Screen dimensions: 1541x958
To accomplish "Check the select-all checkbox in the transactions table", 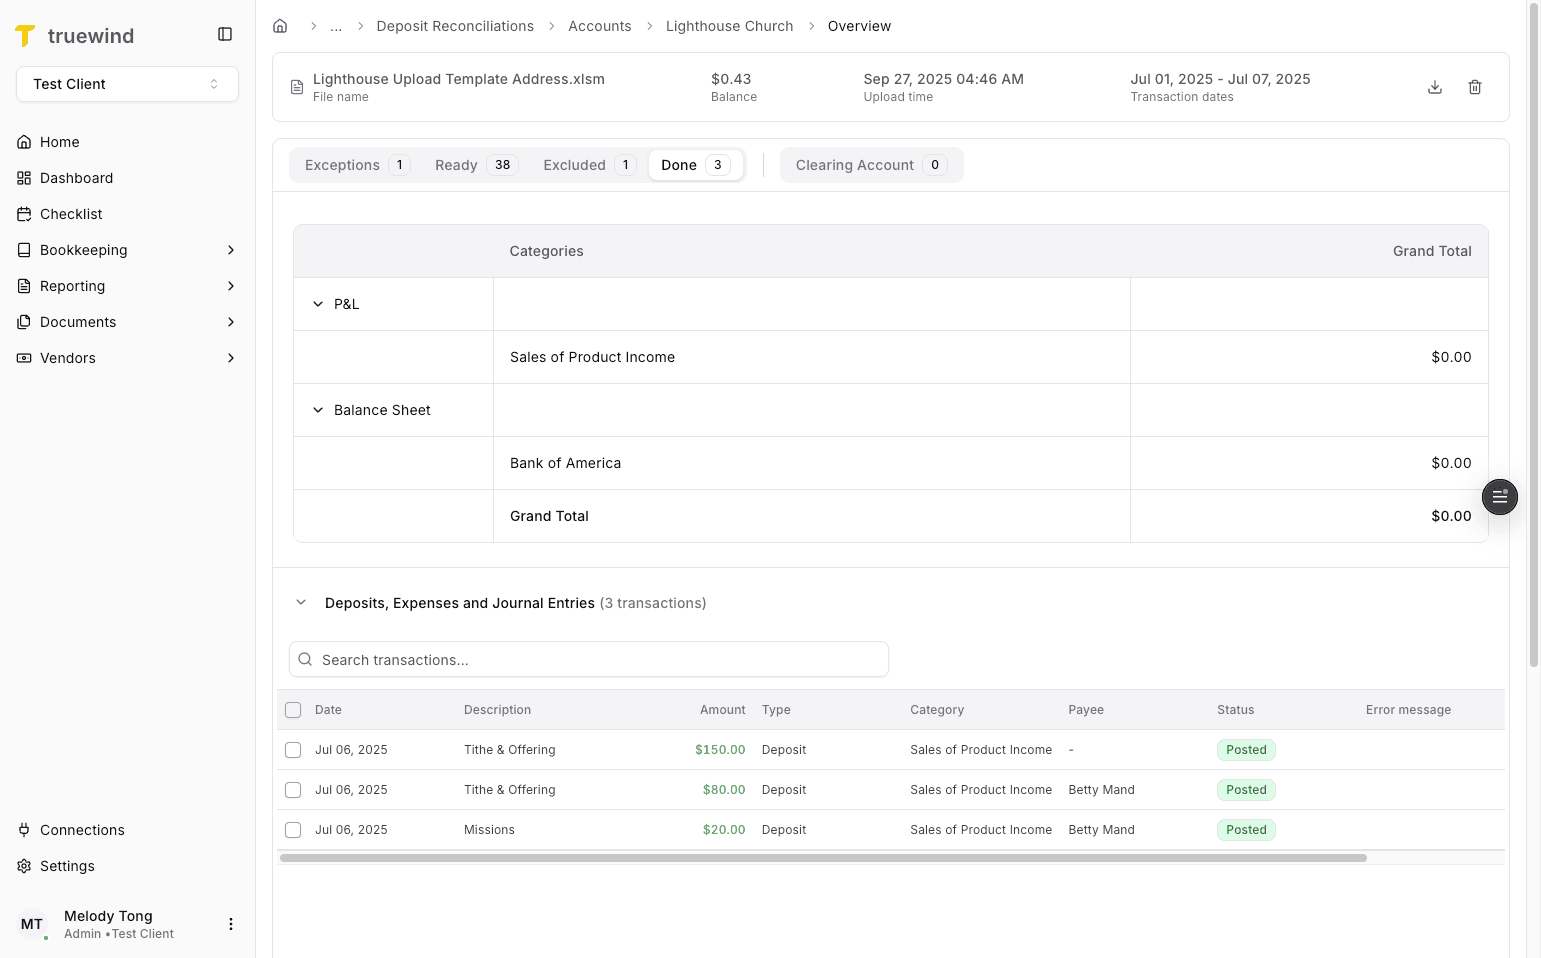I will 293,709.
